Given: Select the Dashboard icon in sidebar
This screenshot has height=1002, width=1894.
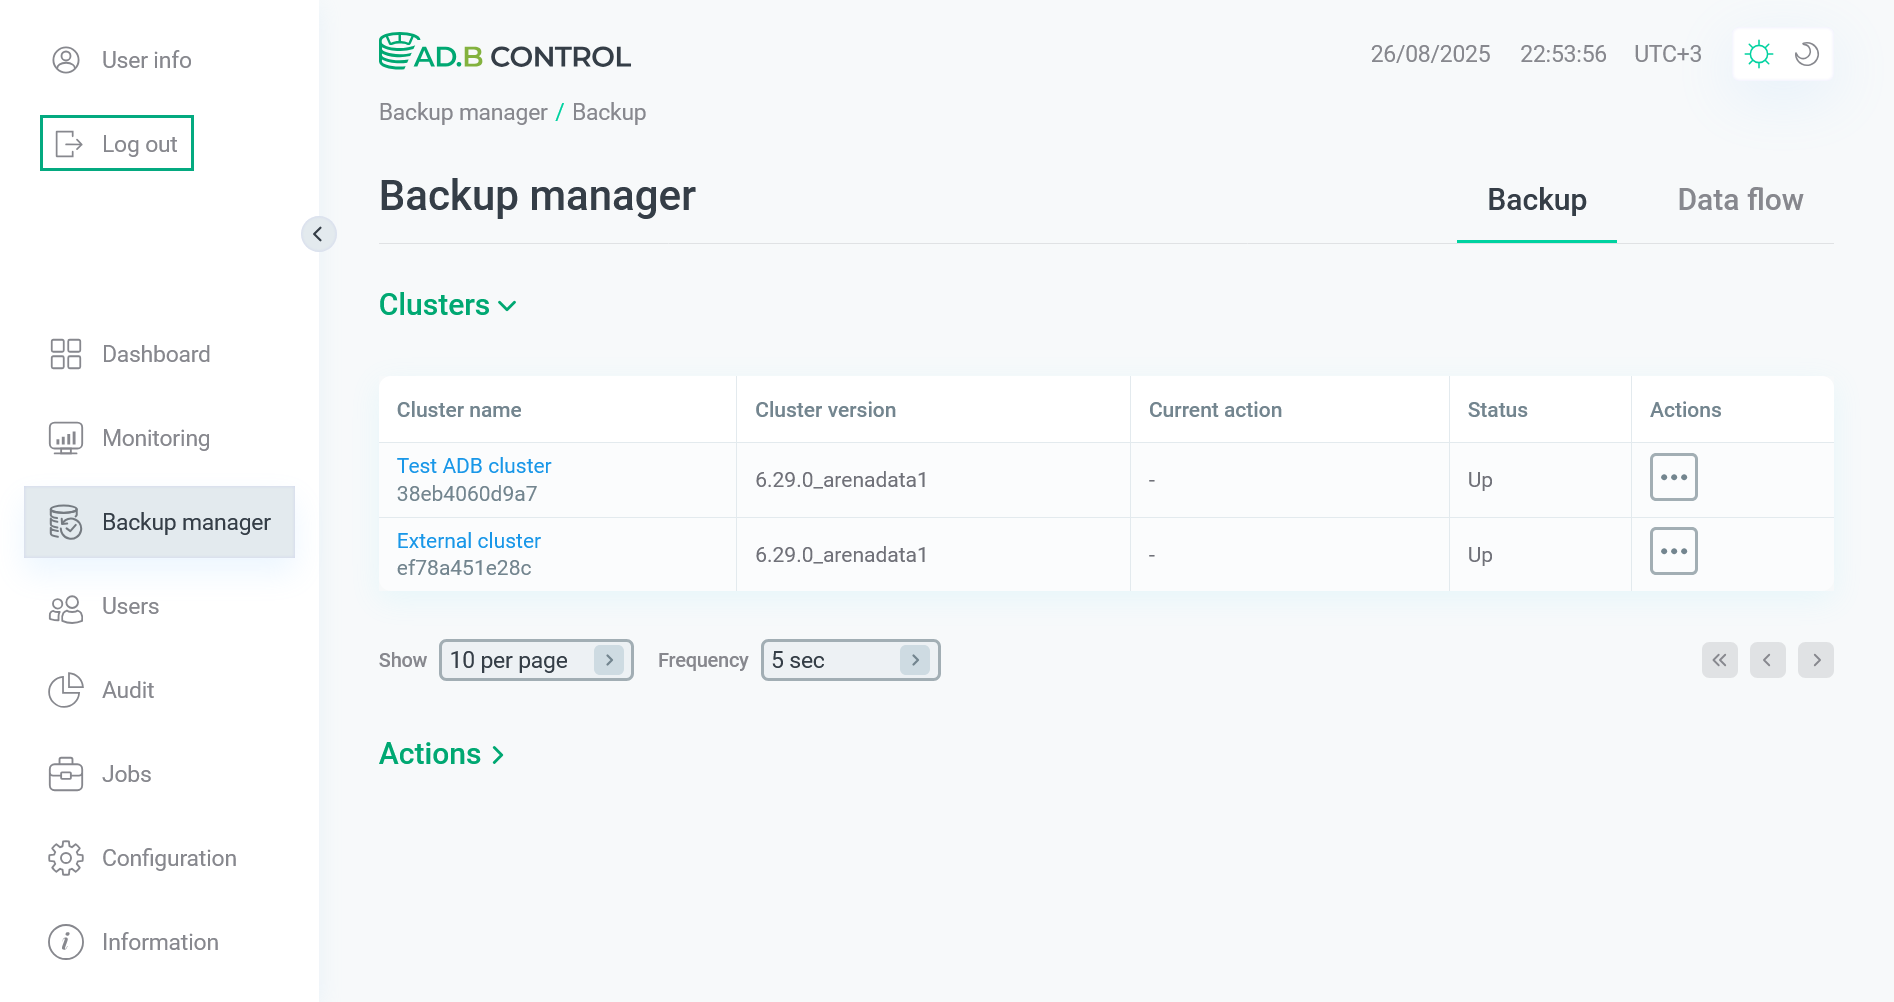Looking at the screenshot, I should [x=66, y=353].
